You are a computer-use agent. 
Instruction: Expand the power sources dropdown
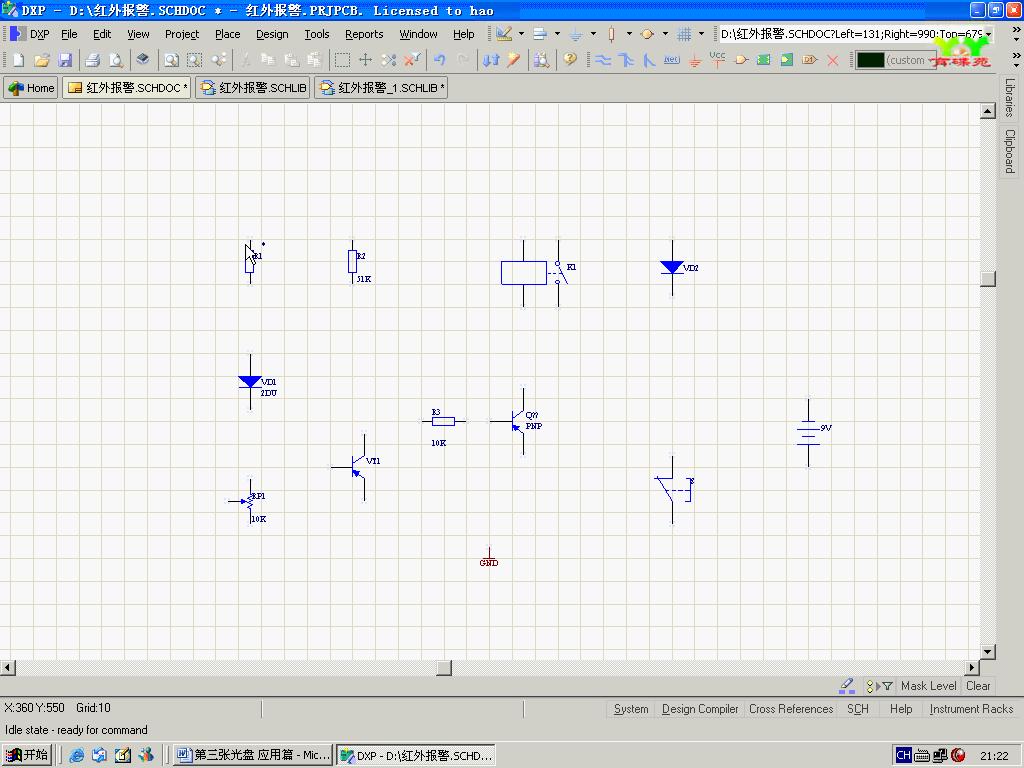(593, 34)
